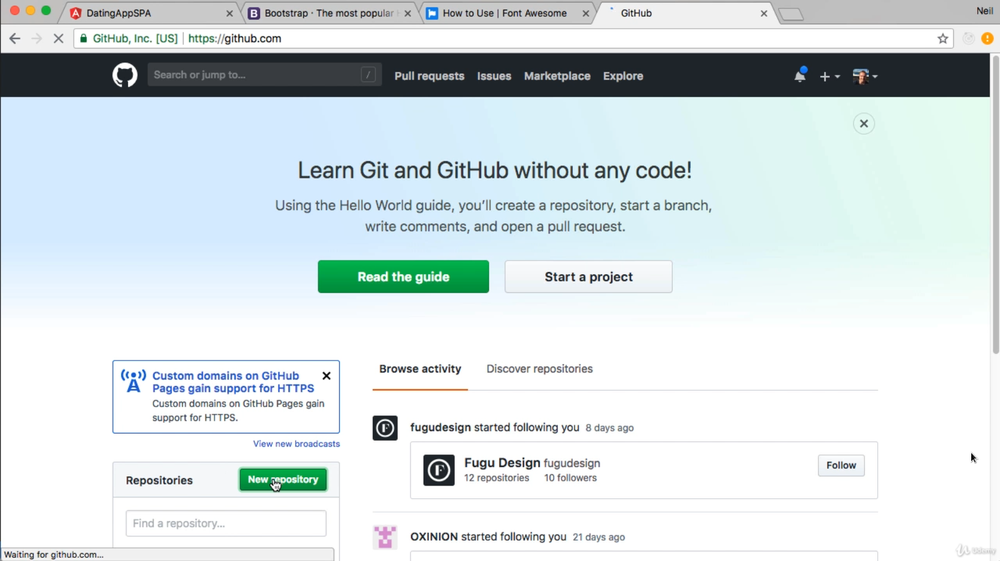Viewport: 1000px width, 561px height.
Task: Click the page vertical scrollbar
Action: coord(995,204)
